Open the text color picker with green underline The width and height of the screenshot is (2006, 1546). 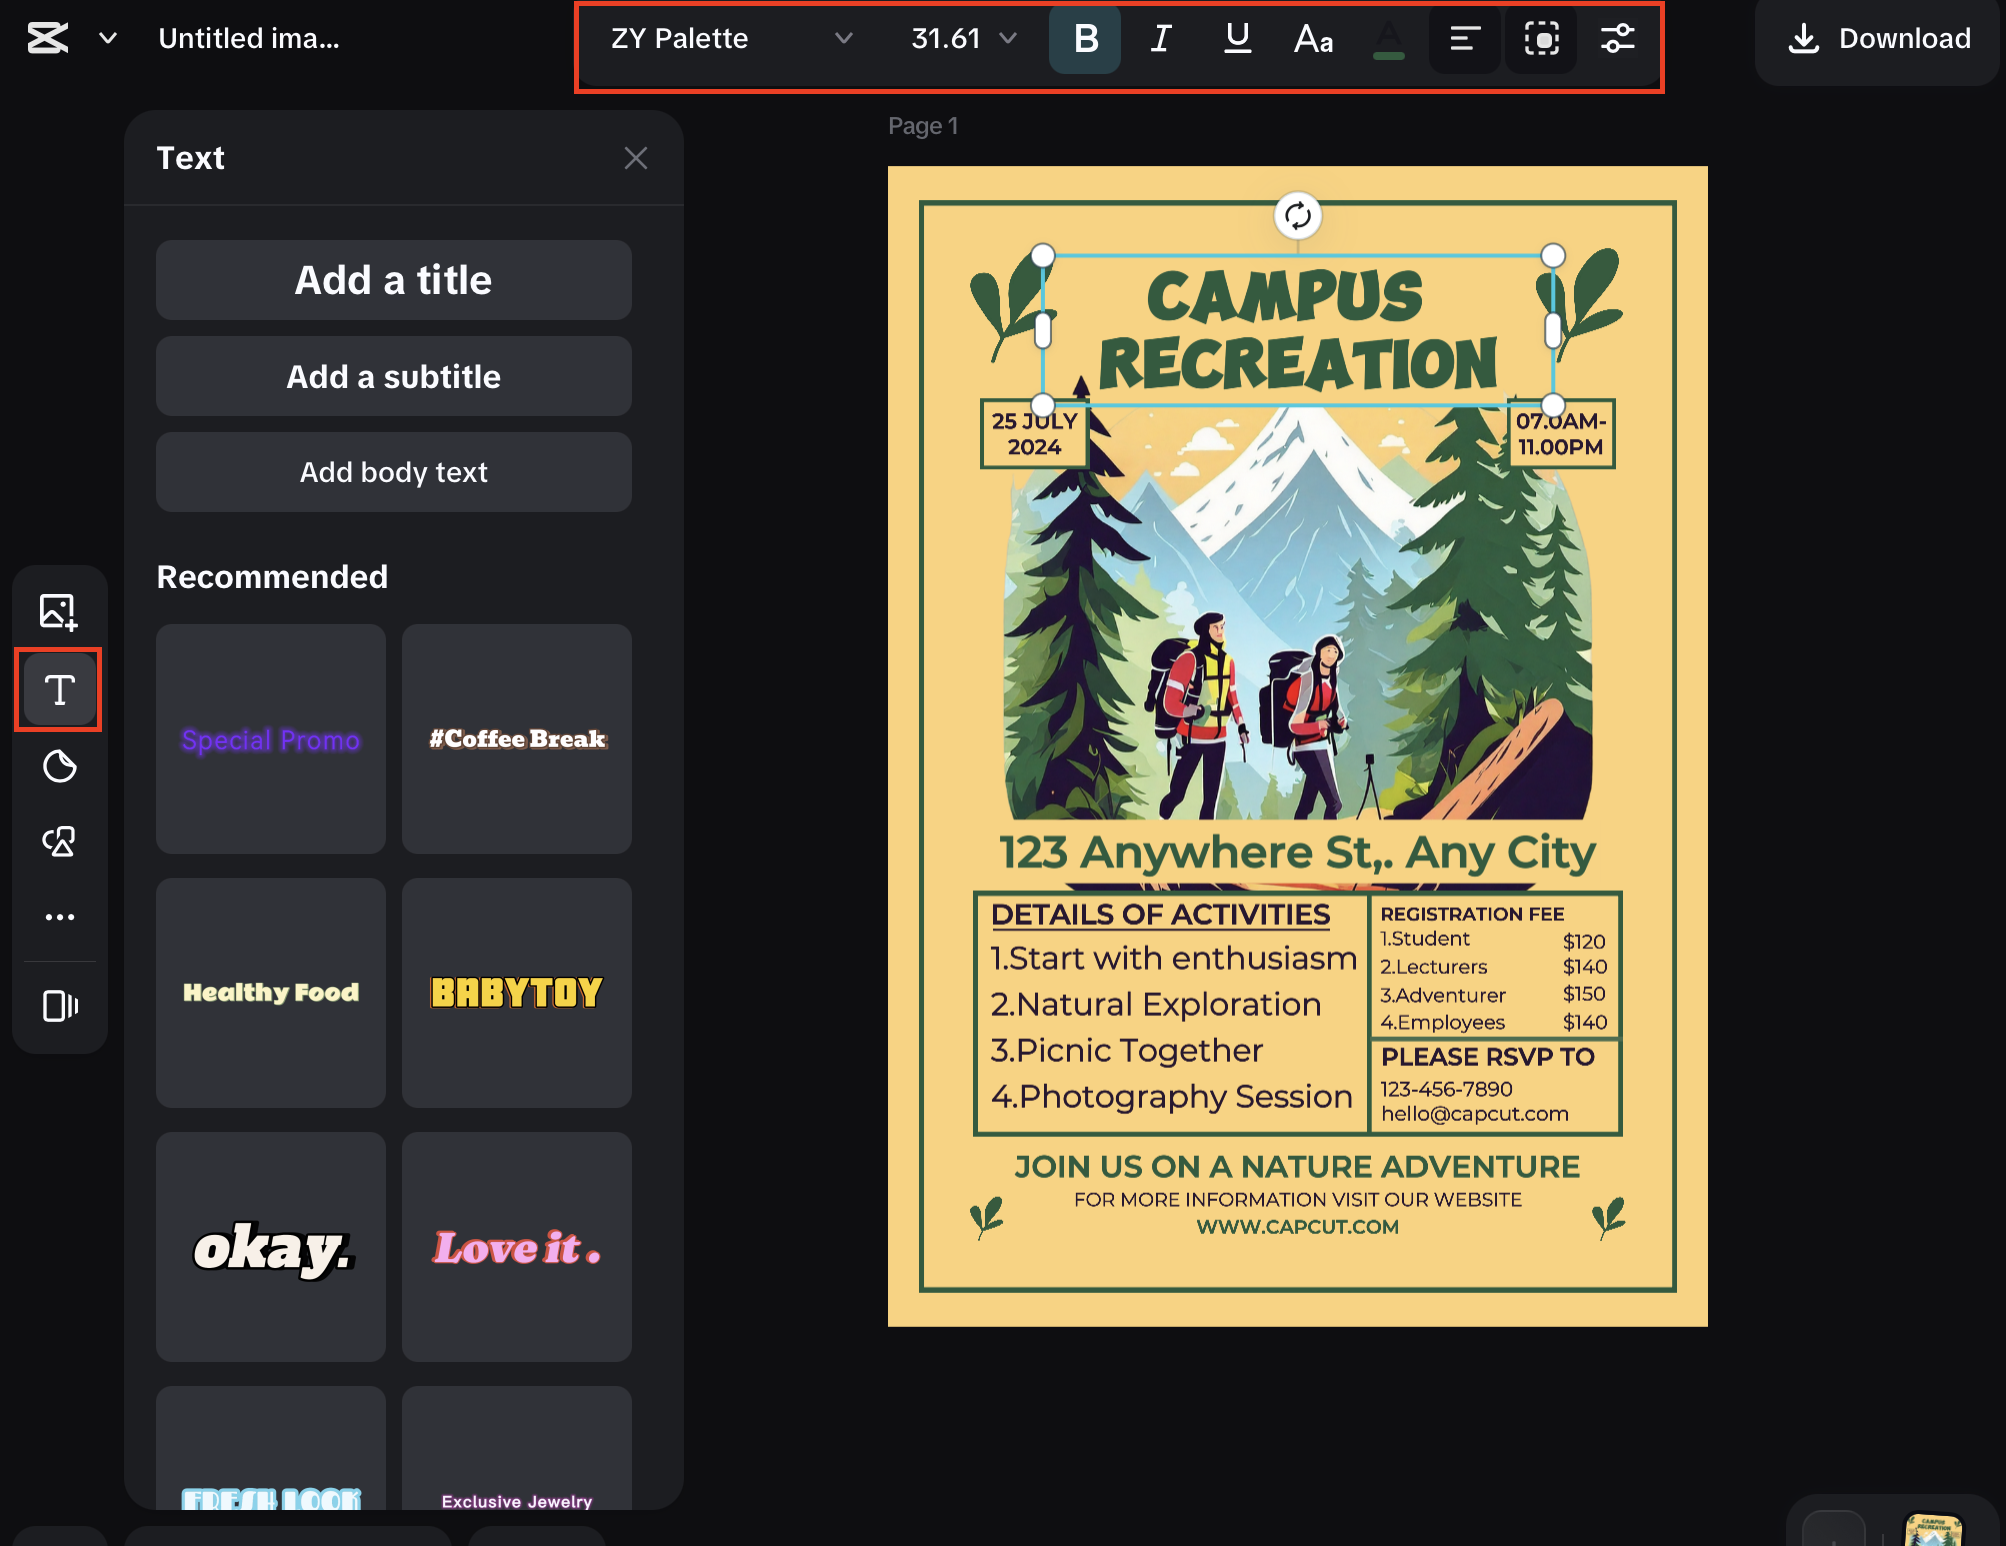click(x=1389, y=39)
